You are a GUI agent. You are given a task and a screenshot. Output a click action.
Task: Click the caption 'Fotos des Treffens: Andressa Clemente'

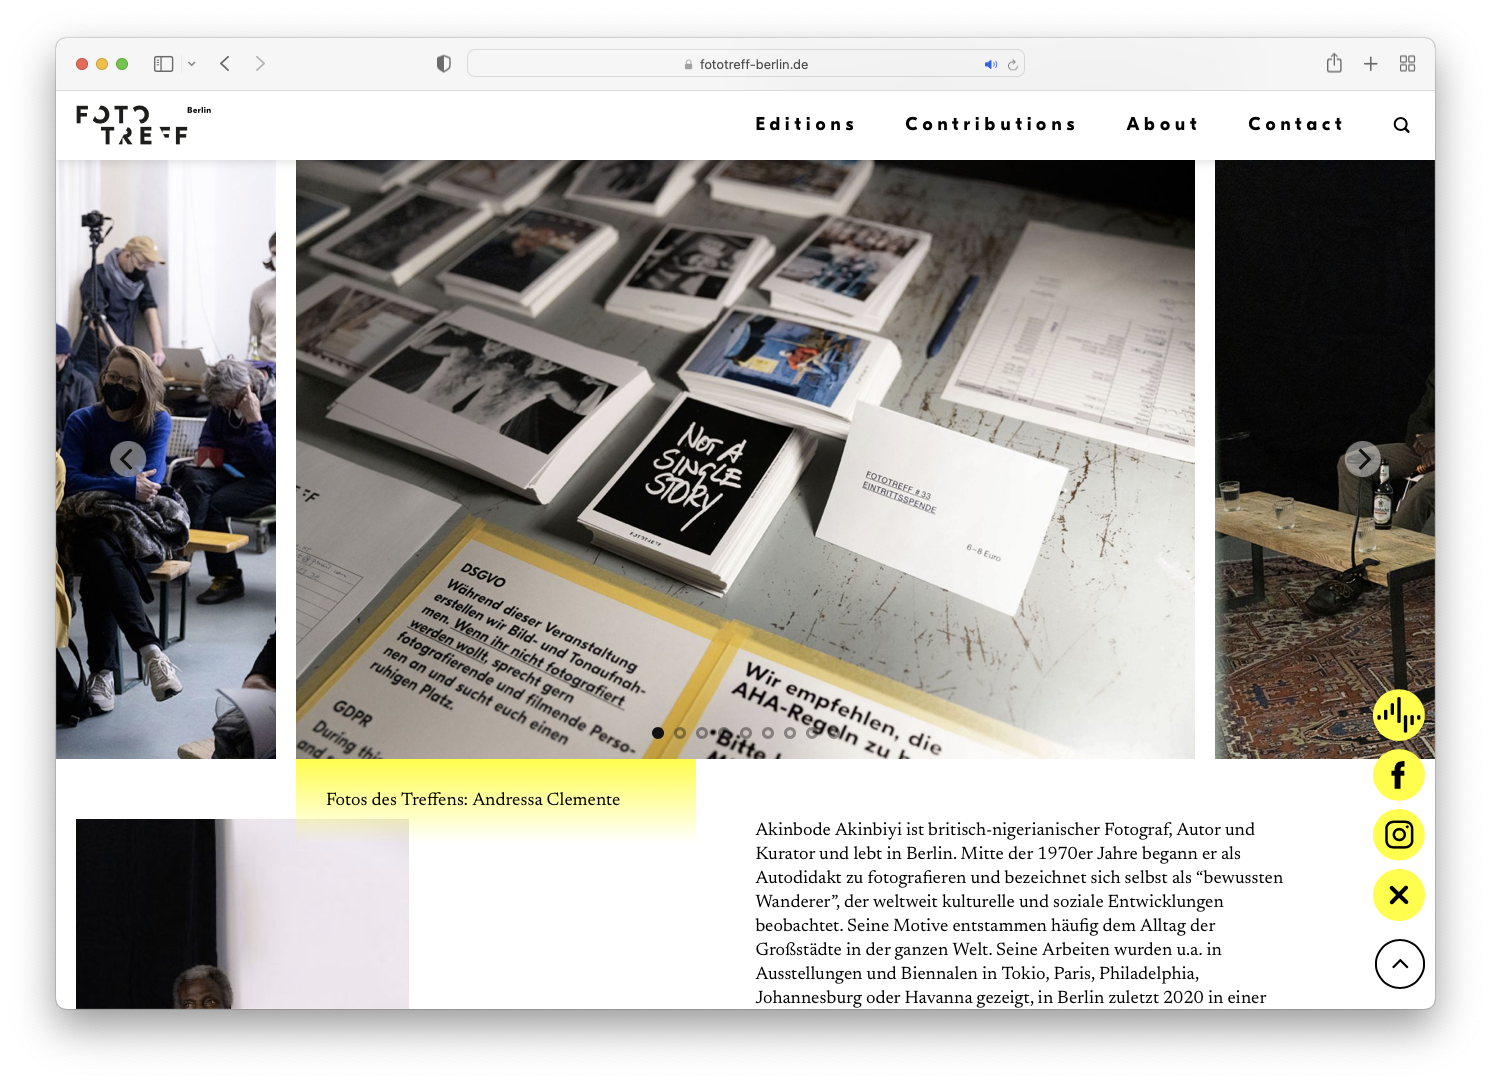click(473, 799)
